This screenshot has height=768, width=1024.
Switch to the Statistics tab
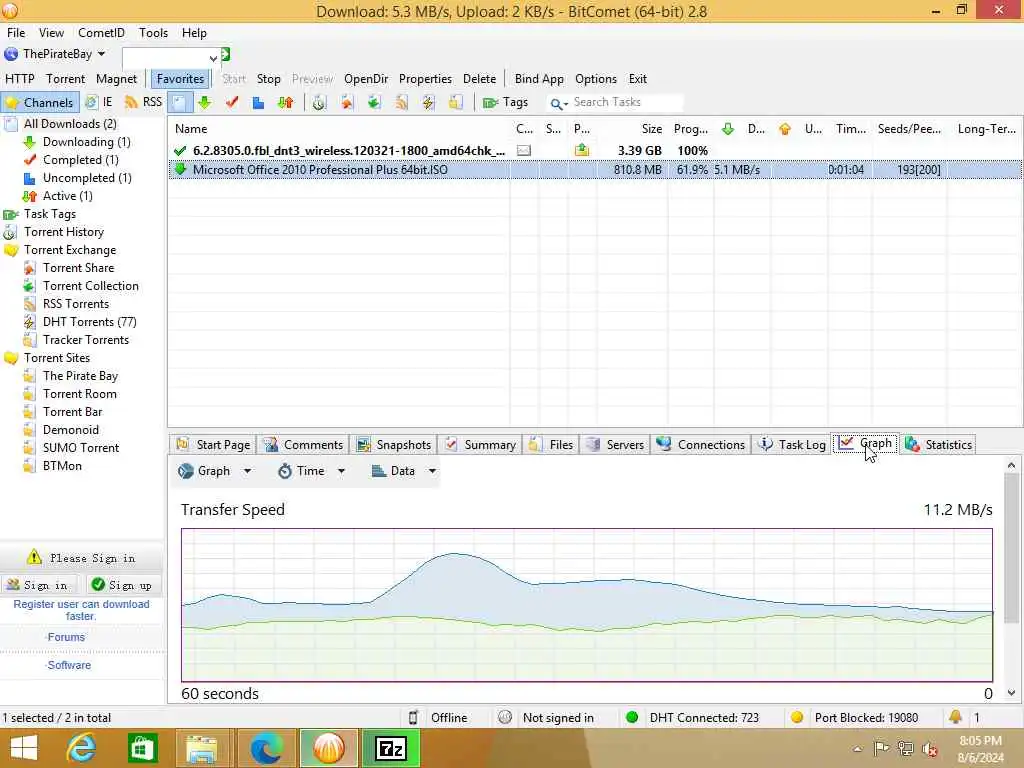tap(938, 445)
